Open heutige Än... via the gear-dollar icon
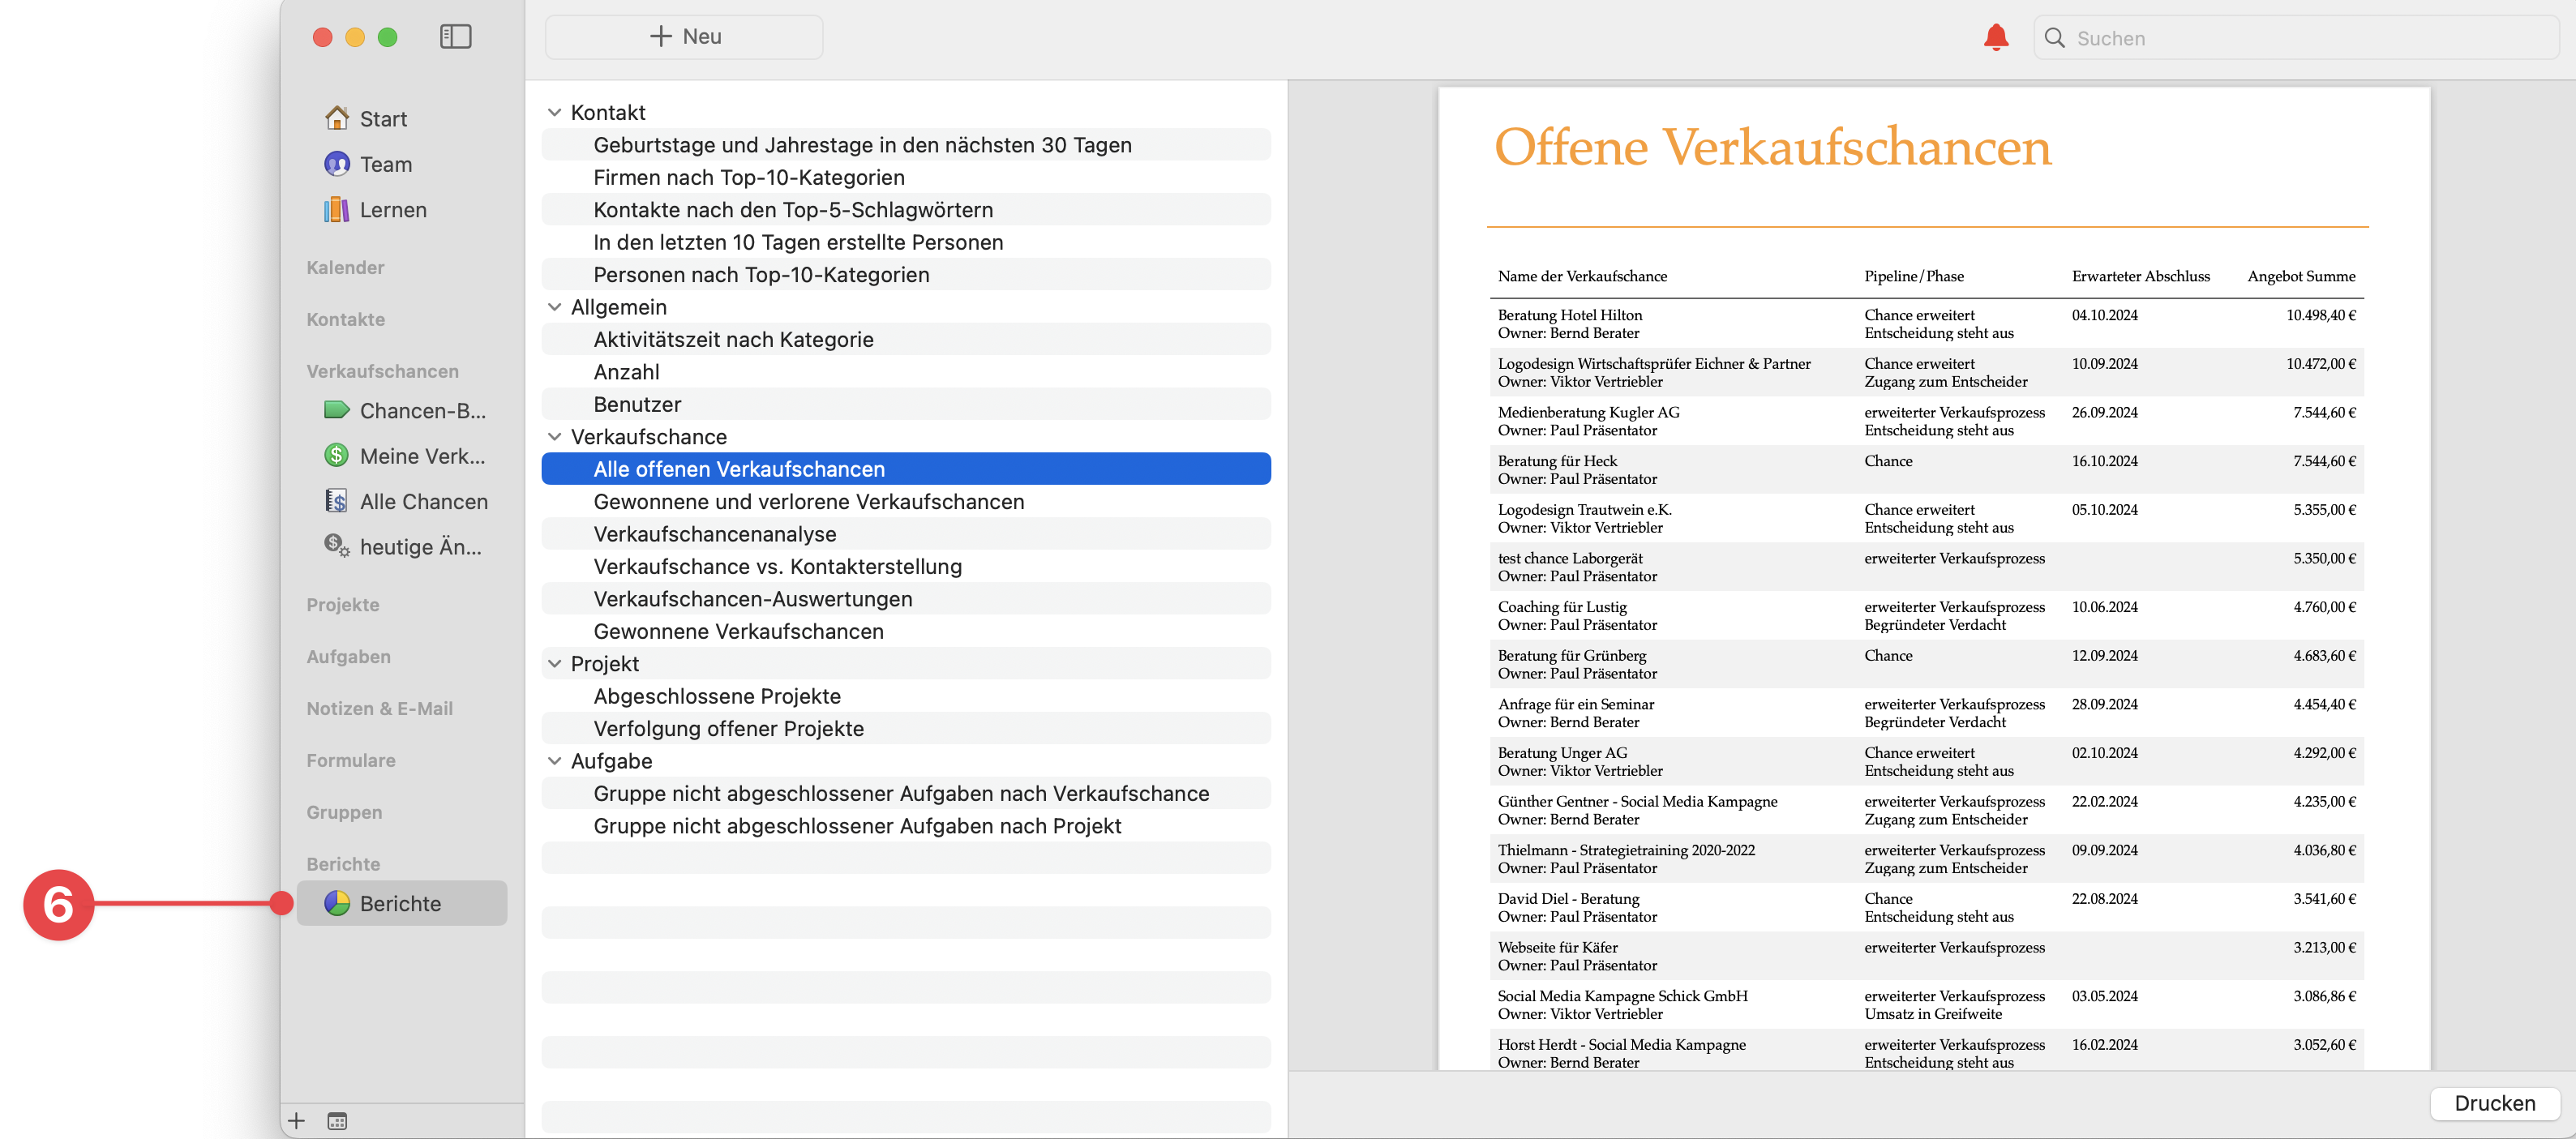 (x=337, y=546)
